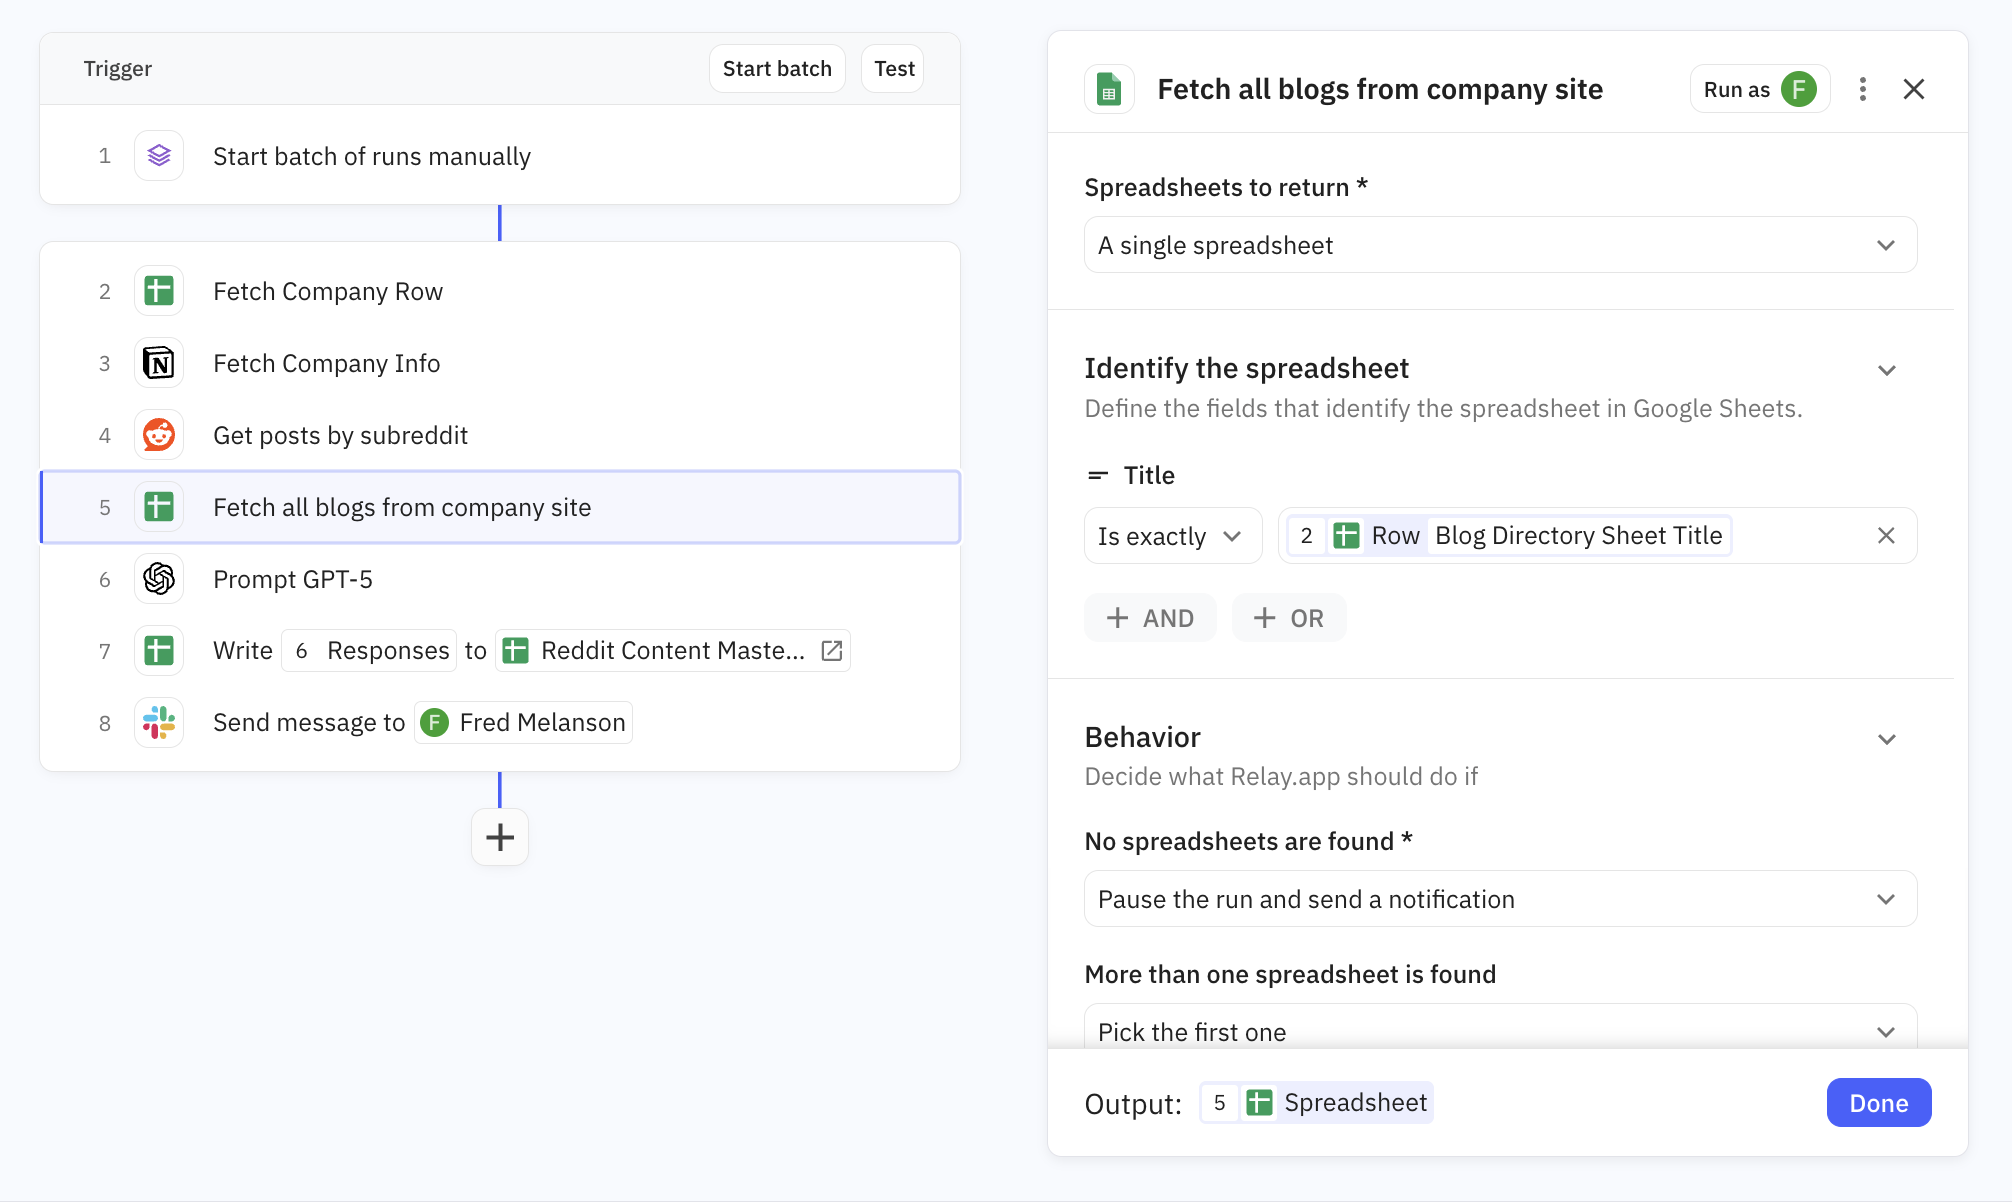The image size is (2012, 1202).
Task: Collapse the Identify the spreadsheet section
Action: click(1886, 370)
